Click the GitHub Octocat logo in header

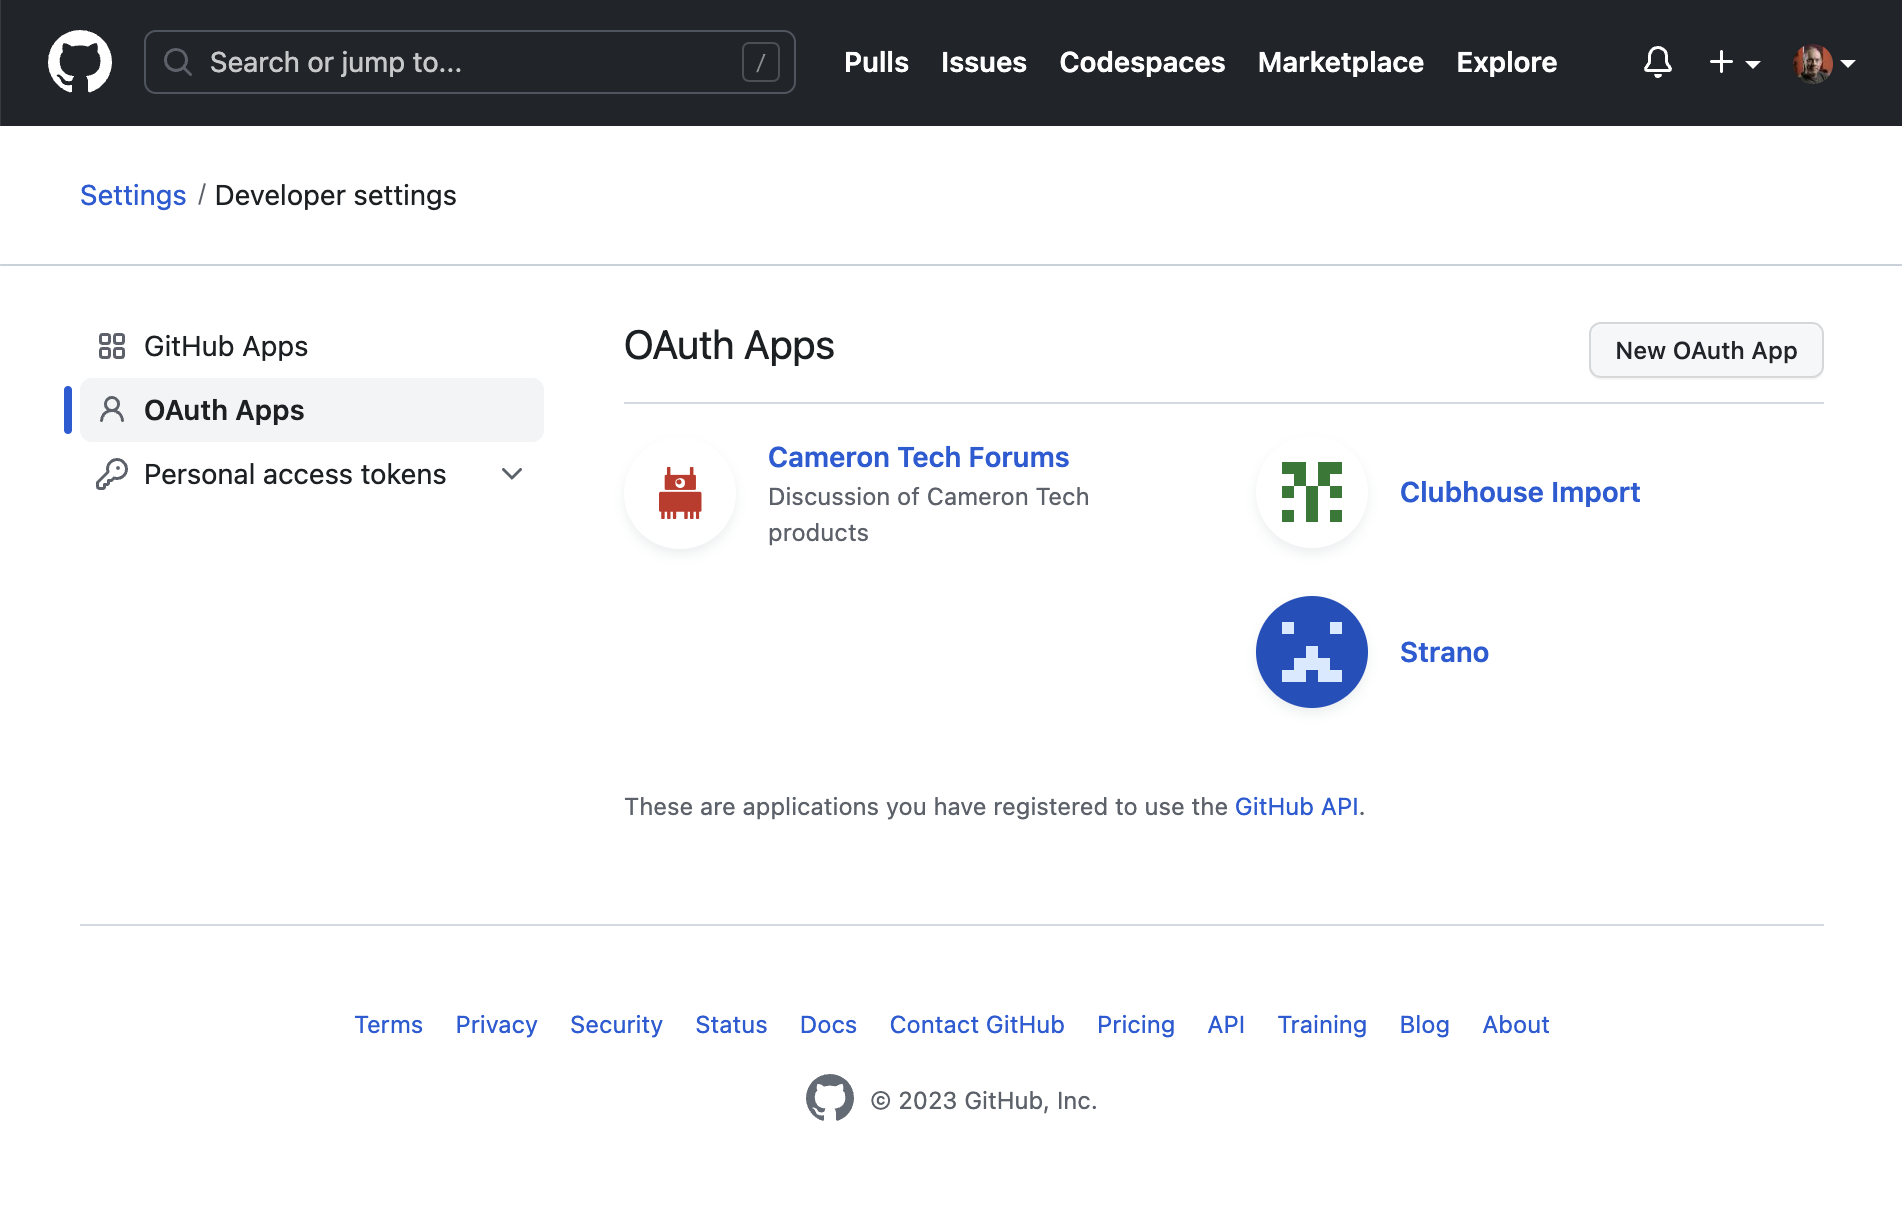coord(80,62)
